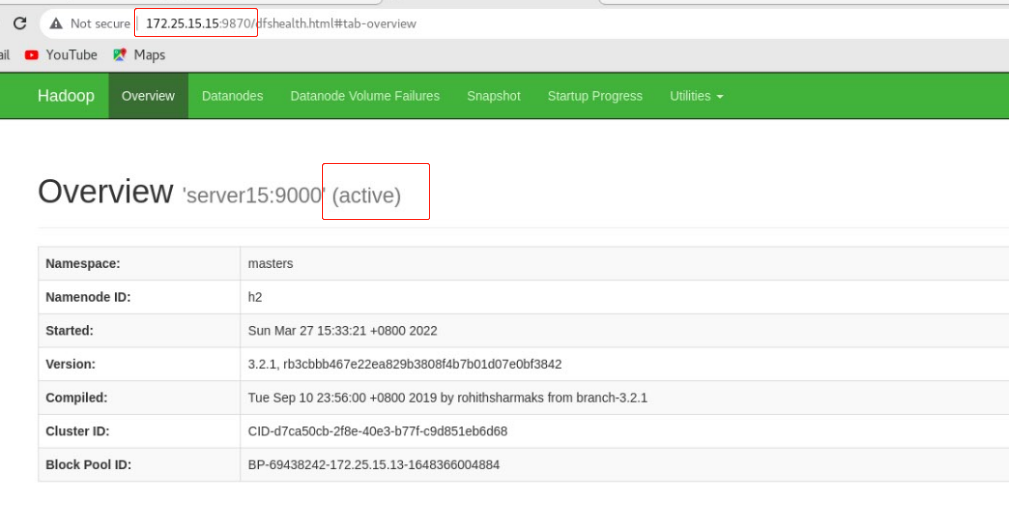Switch to the Overview tab
The height and width of the screenshot is (514, 1009).
click(x=148, y=96)
